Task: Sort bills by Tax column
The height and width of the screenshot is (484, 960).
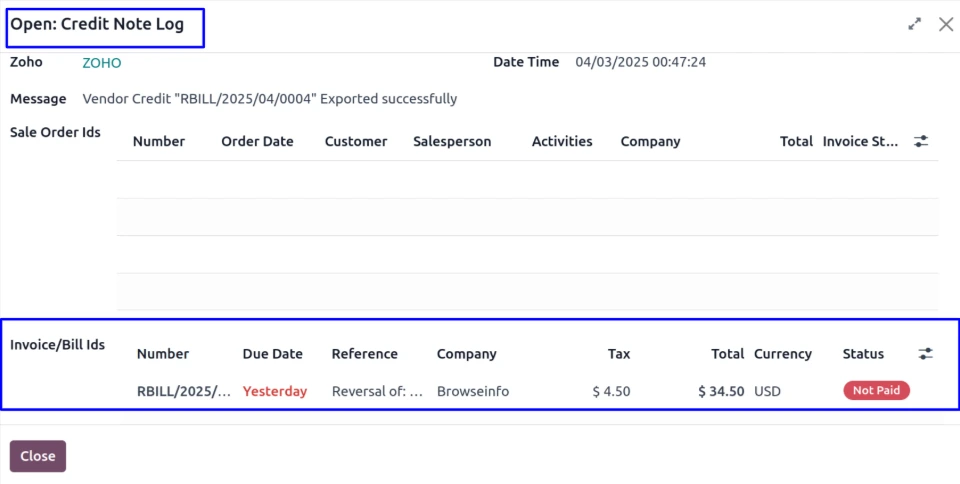Action: 619,354
